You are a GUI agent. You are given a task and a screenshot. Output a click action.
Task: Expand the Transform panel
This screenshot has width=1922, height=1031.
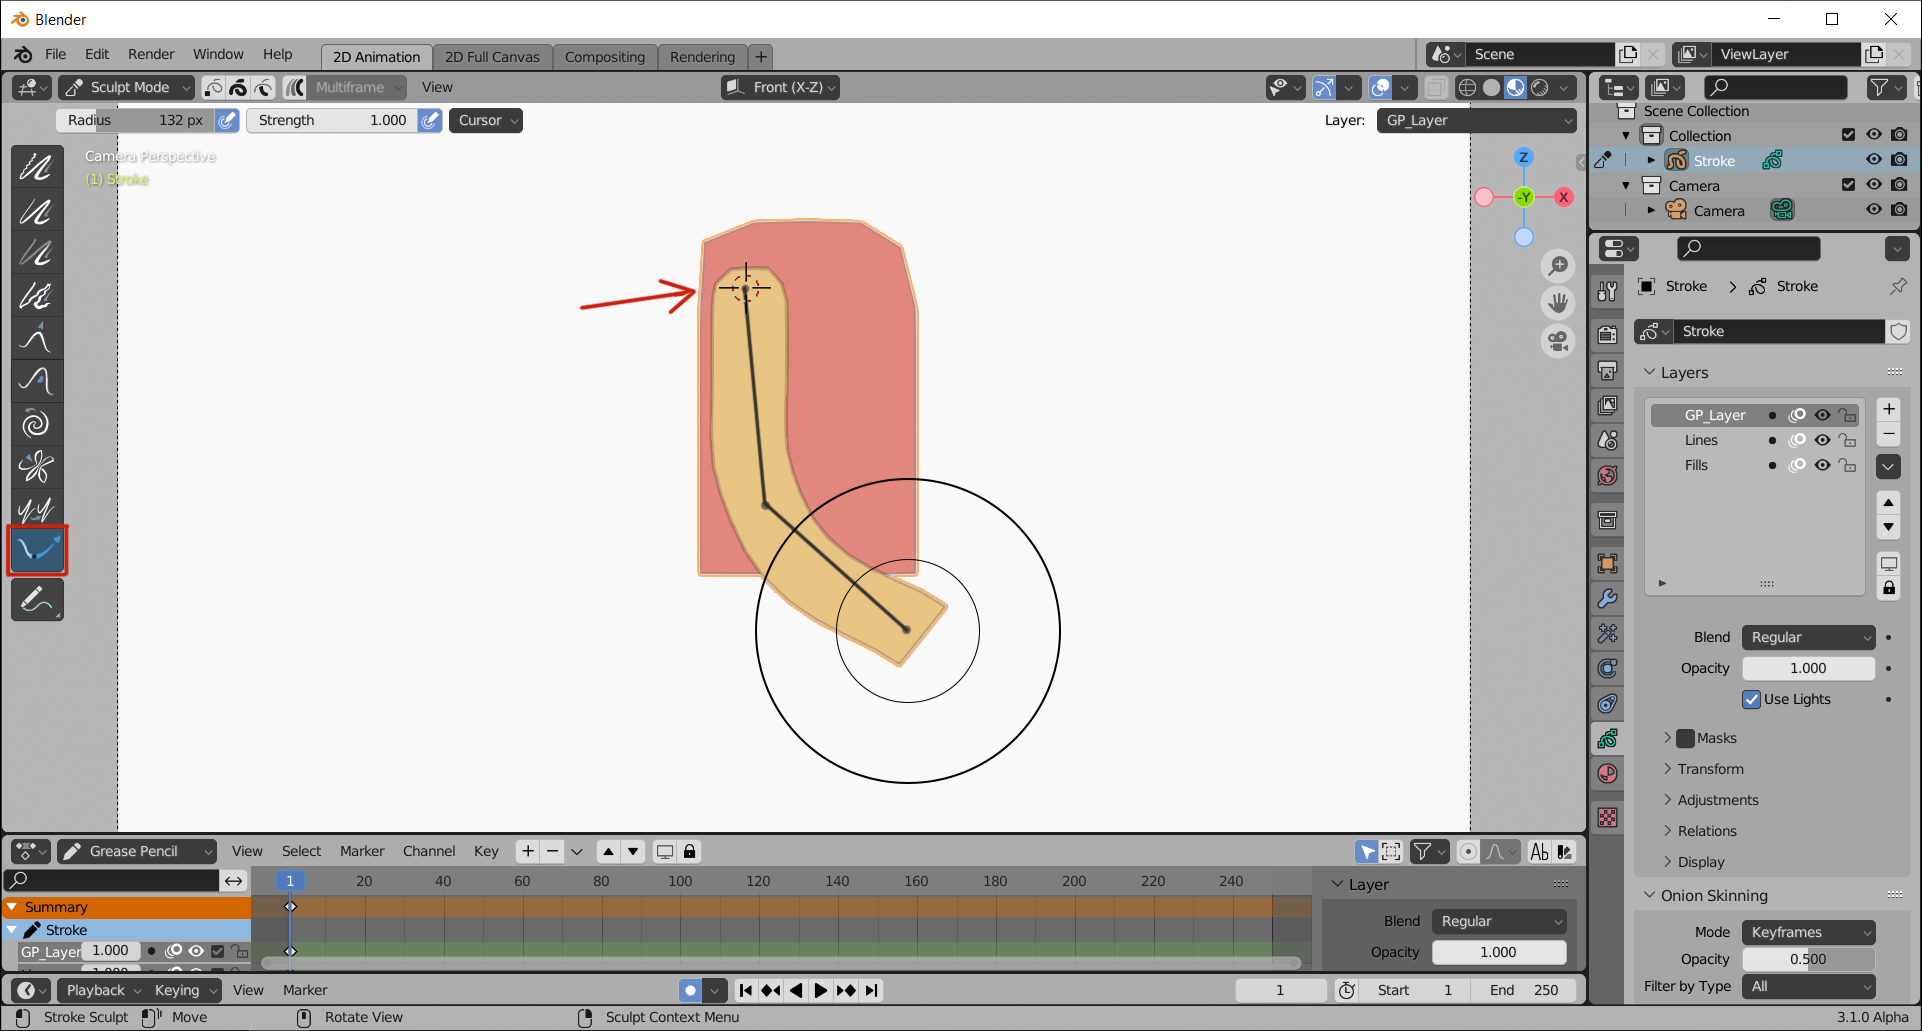[1710, 769]
